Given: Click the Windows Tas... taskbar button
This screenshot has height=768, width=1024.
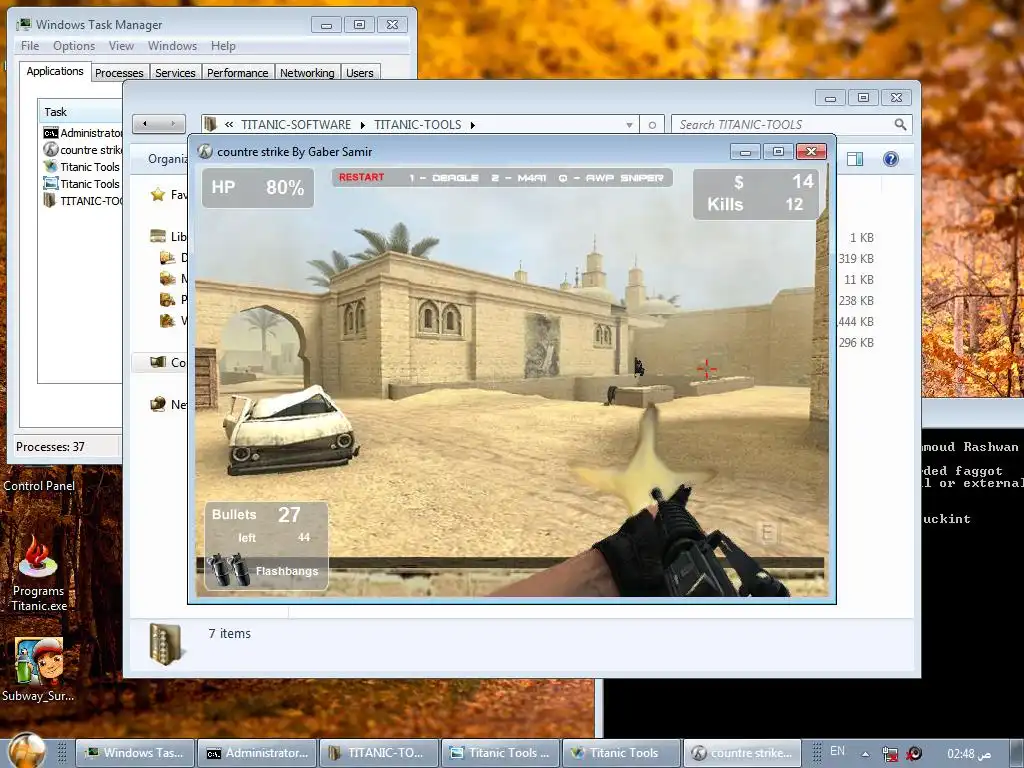Looking at the screenshot, I should (x=135, y=753).
